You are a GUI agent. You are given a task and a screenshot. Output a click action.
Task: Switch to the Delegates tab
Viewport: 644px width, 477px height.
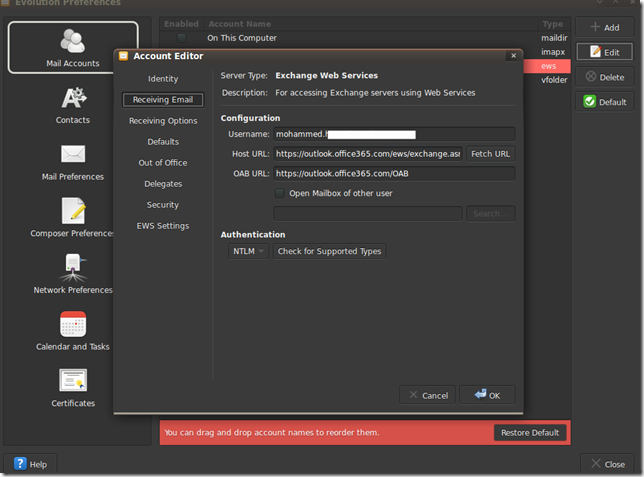coord(163,184)
